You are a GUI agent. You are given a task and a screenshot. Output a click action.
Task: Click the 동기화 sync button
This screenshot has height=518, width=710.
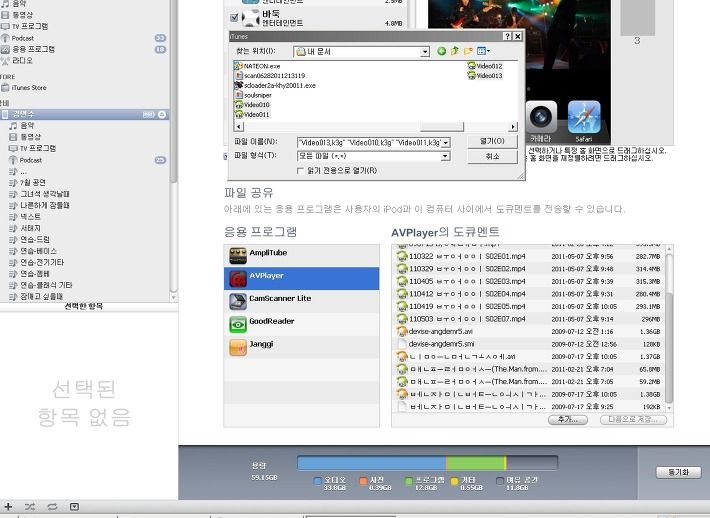(678, 472)
